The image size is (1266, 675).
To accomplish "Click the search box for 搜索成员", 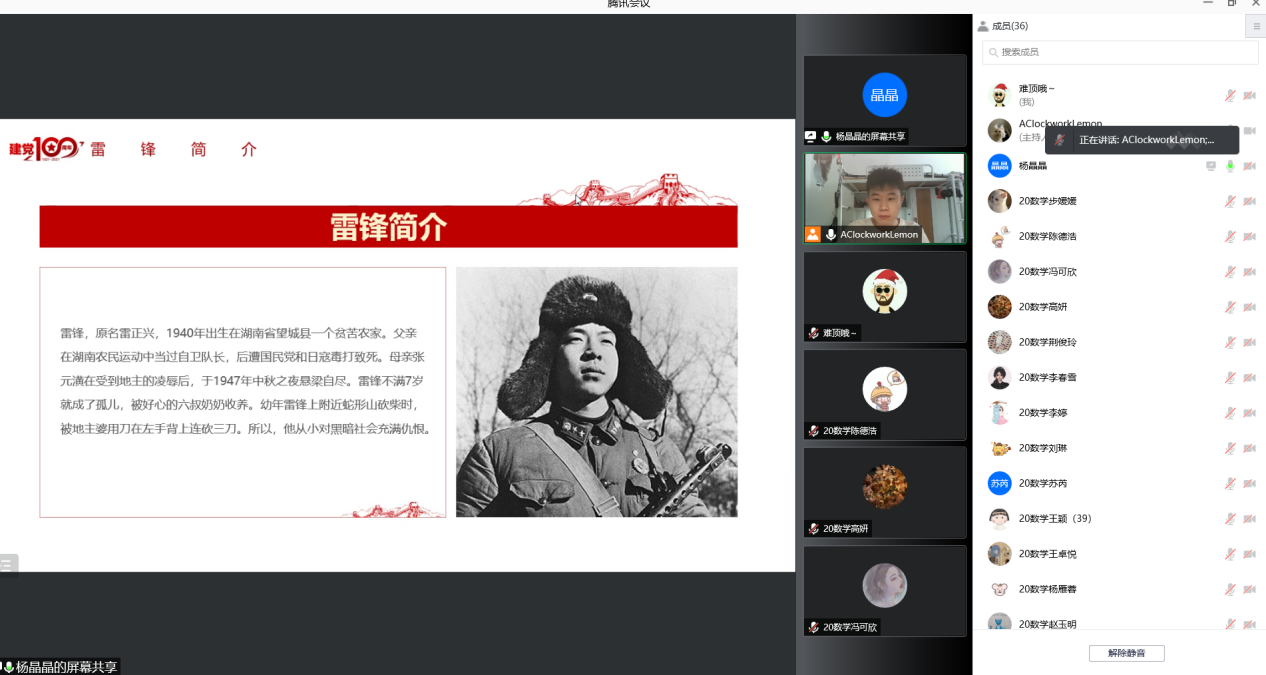I will click(x=1119, y=52).
